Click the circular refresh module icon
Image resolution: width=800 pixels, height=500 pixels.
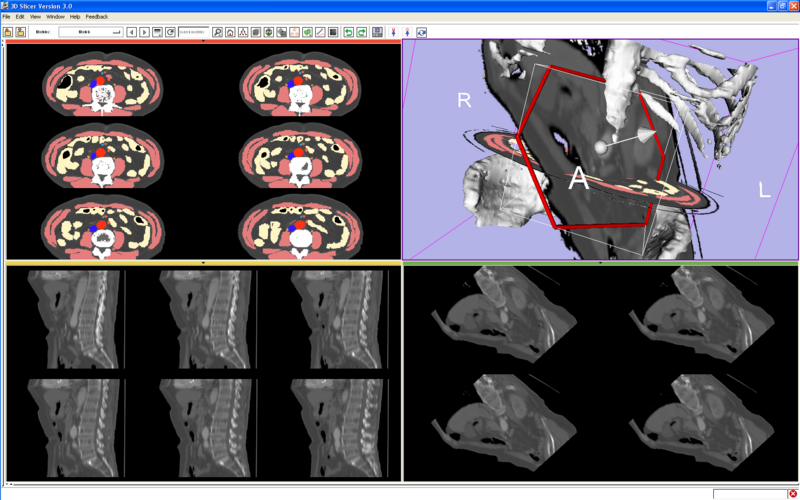coord(170,32)
